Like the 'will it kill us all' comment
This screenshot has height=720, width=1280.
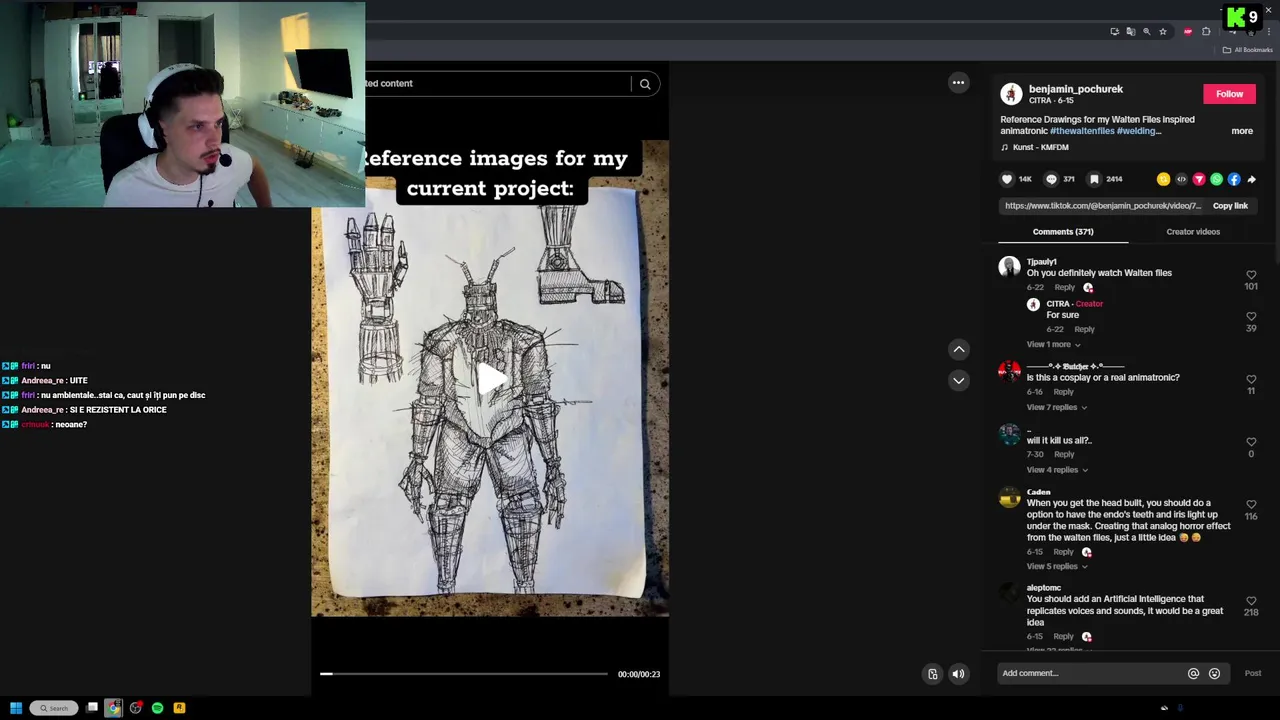(1251, 442)
